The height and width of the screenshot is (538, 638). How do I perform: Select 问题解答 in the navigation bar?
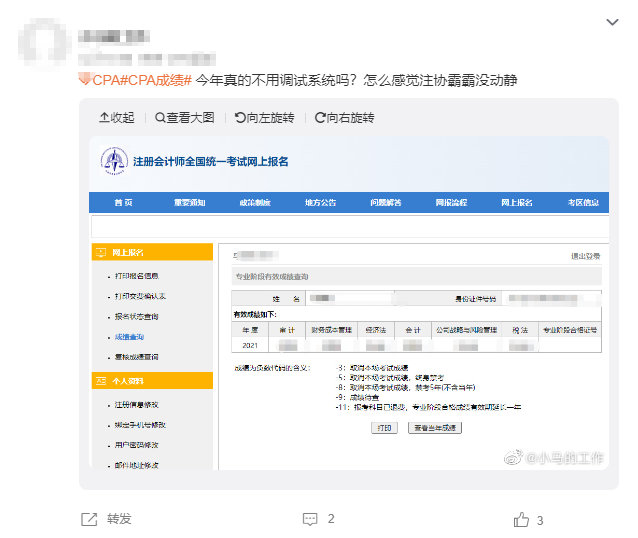pyautogui.click(x=386, y=202)
